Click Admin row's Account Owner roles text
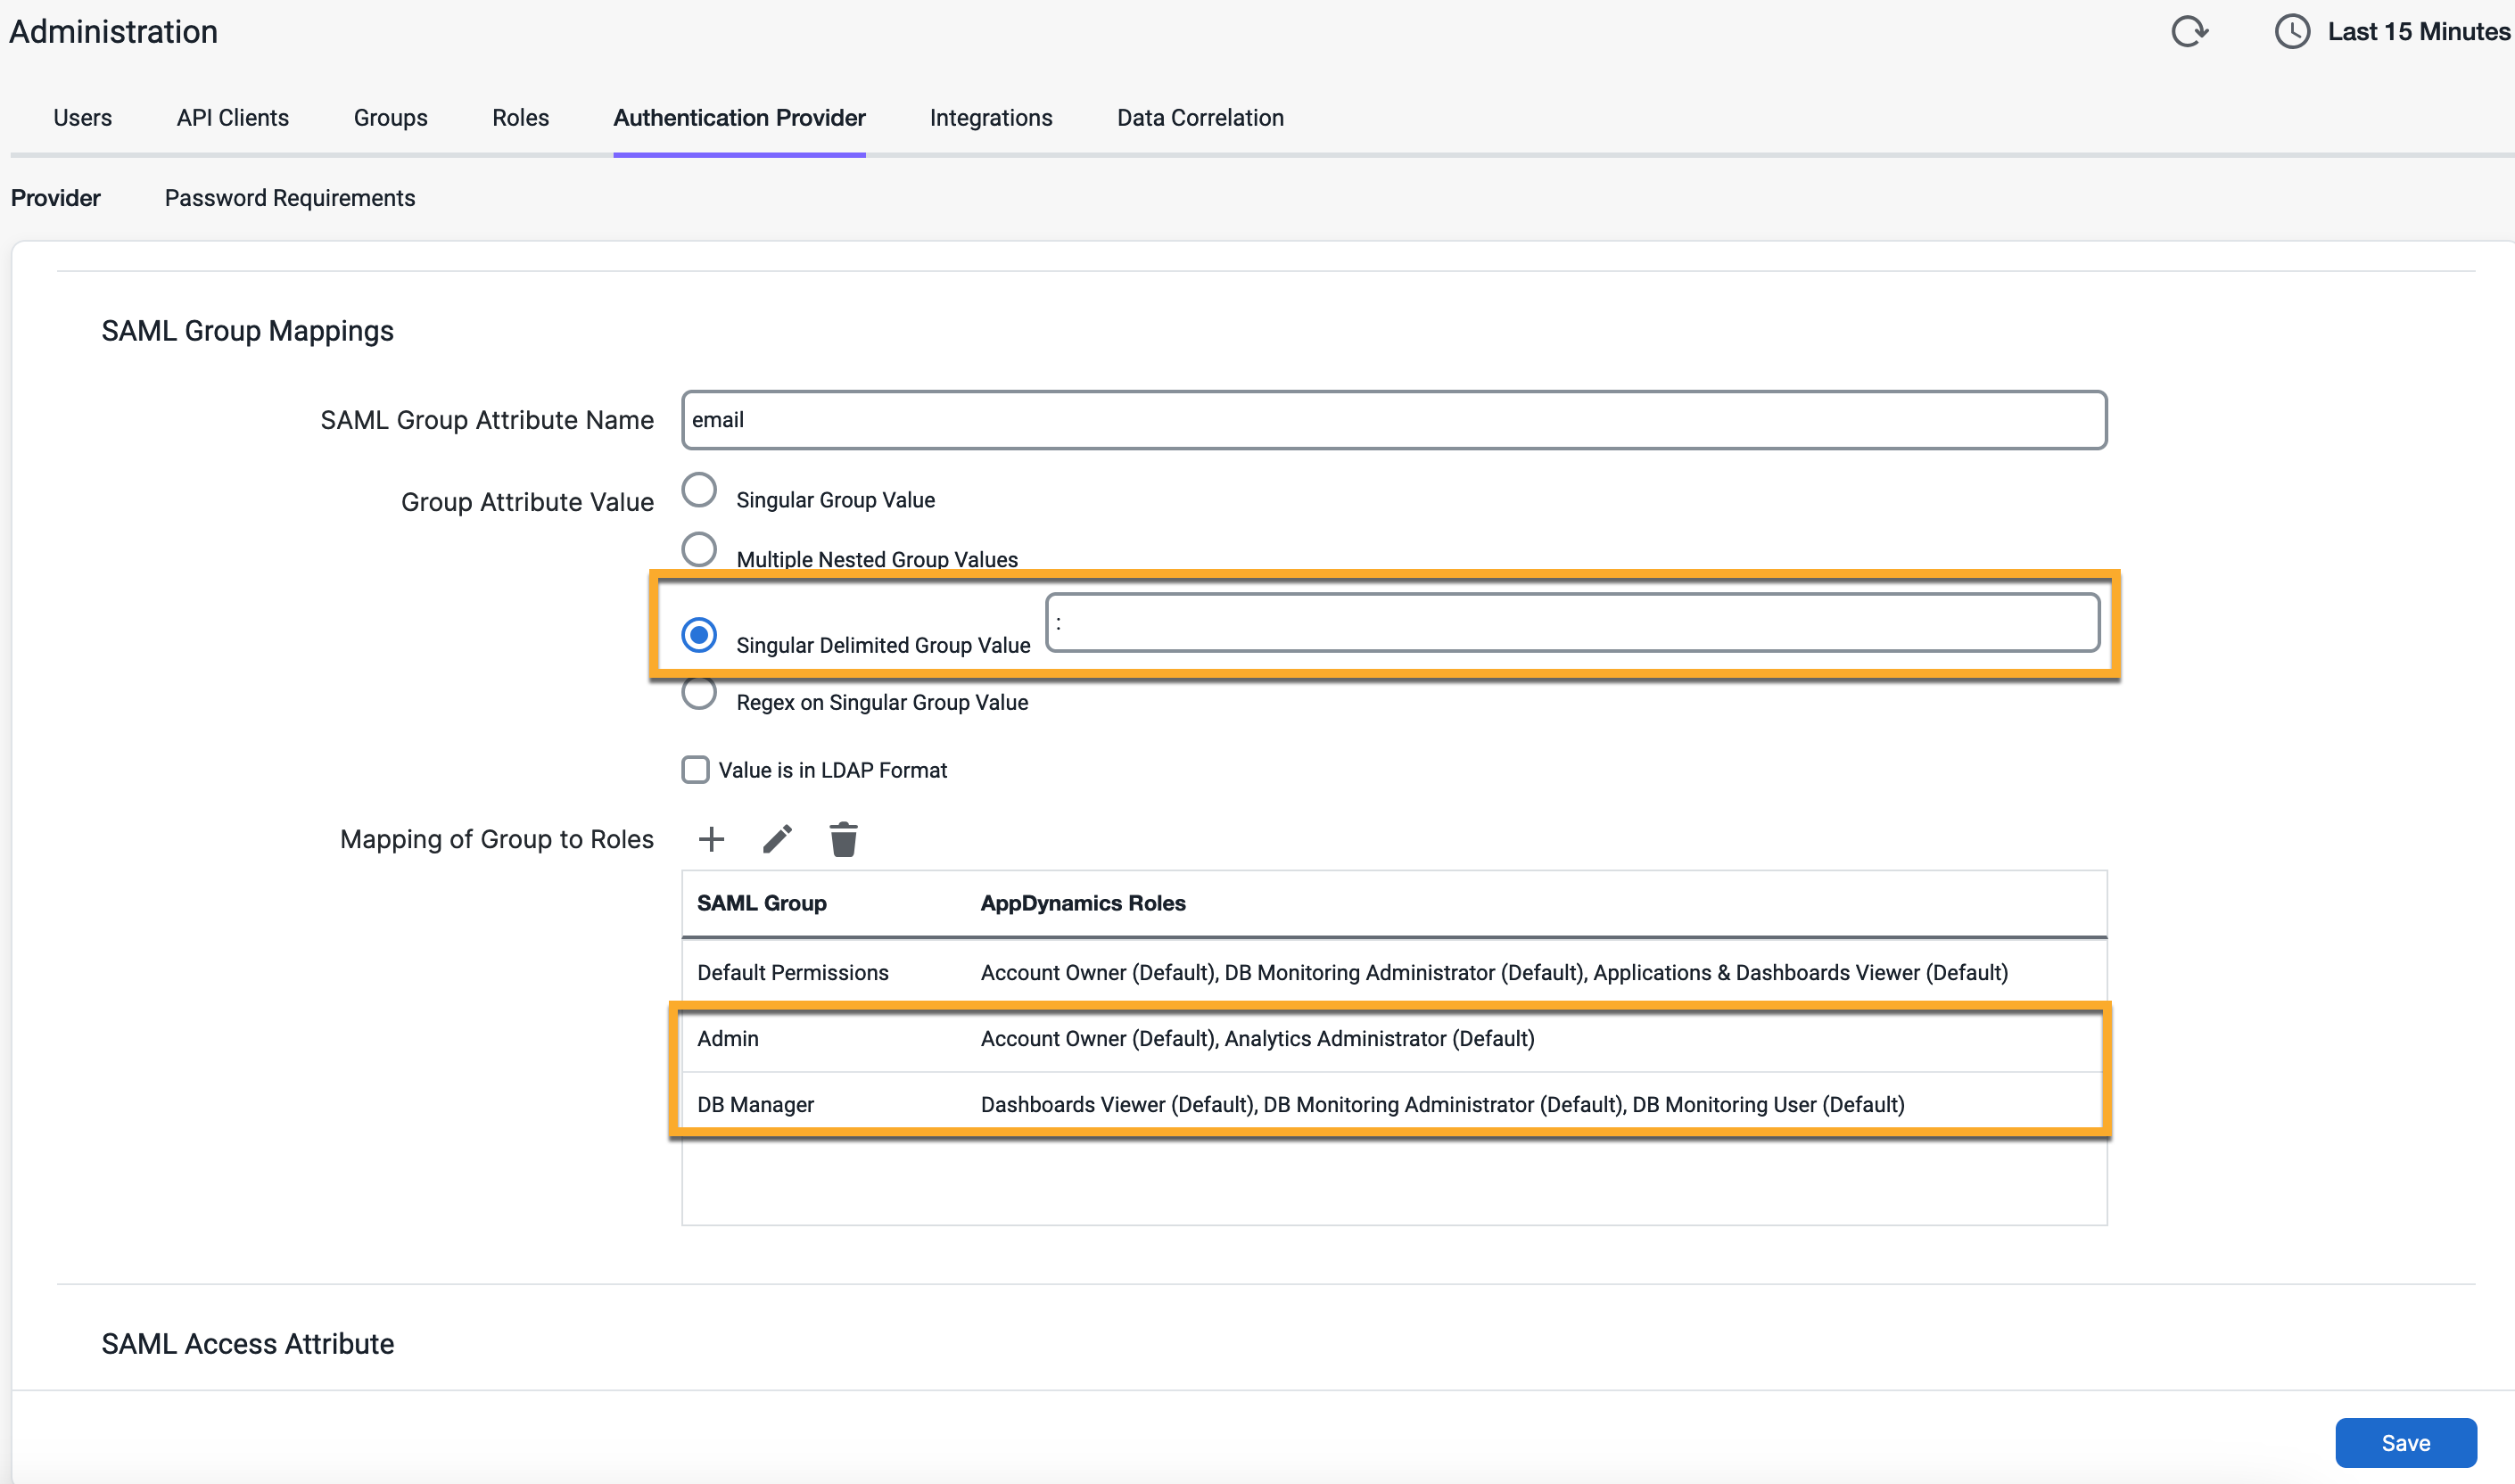This screenshot has width=2515, height=1484. pyautogui.click(x=1257, y=1039)
